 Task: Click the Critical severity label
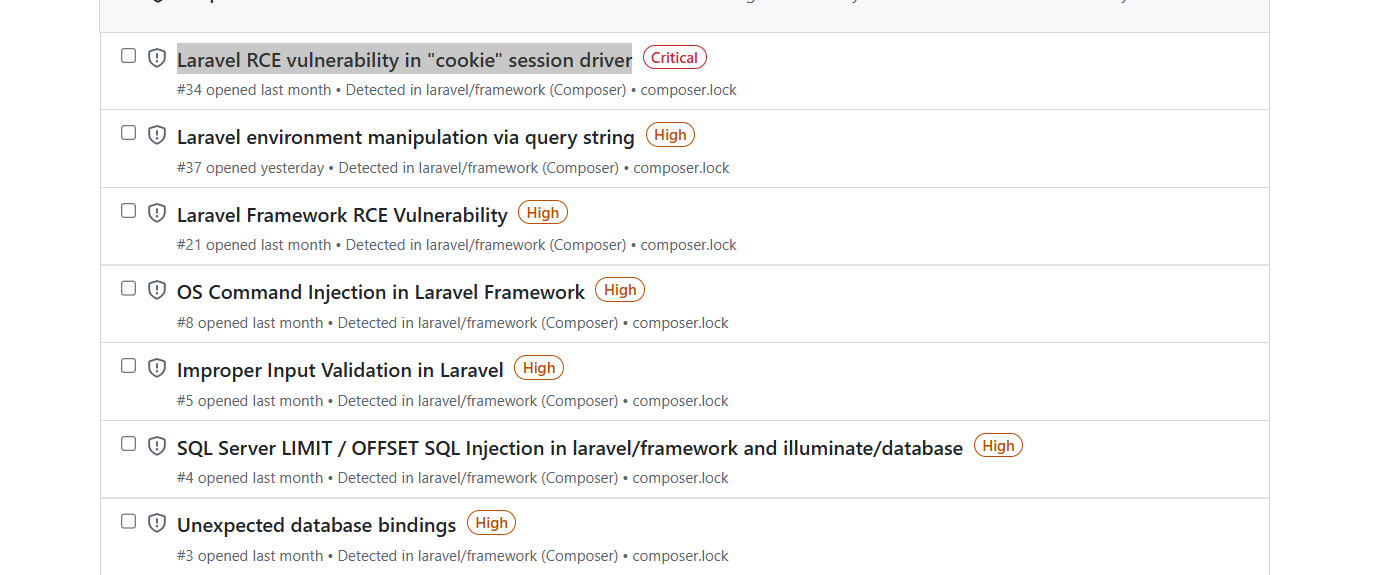click(675, 58)
